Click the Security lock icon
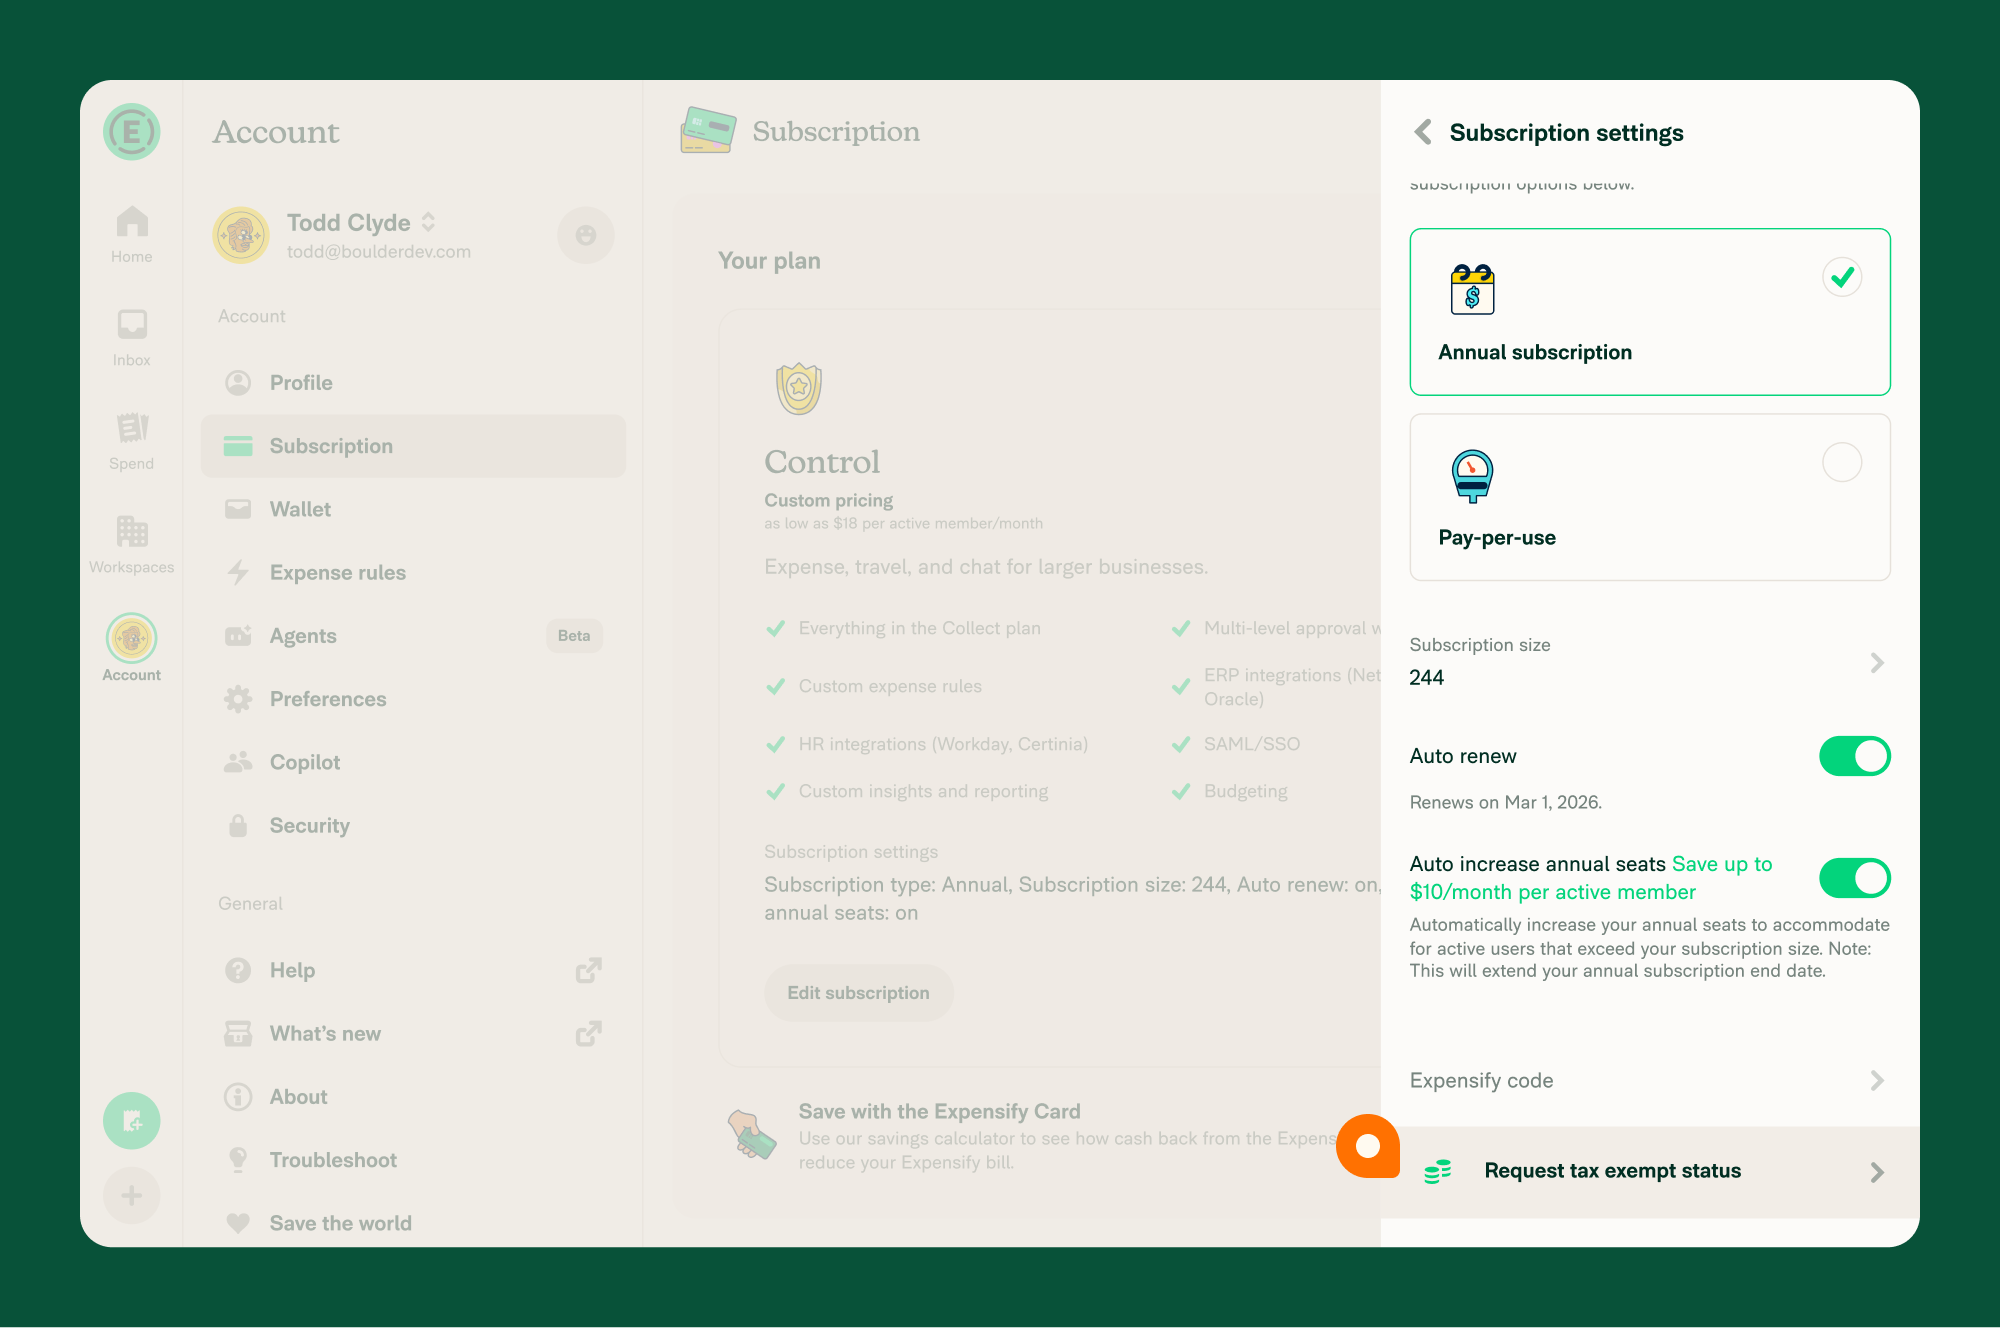2000x1328 pixels. [238, 825]
